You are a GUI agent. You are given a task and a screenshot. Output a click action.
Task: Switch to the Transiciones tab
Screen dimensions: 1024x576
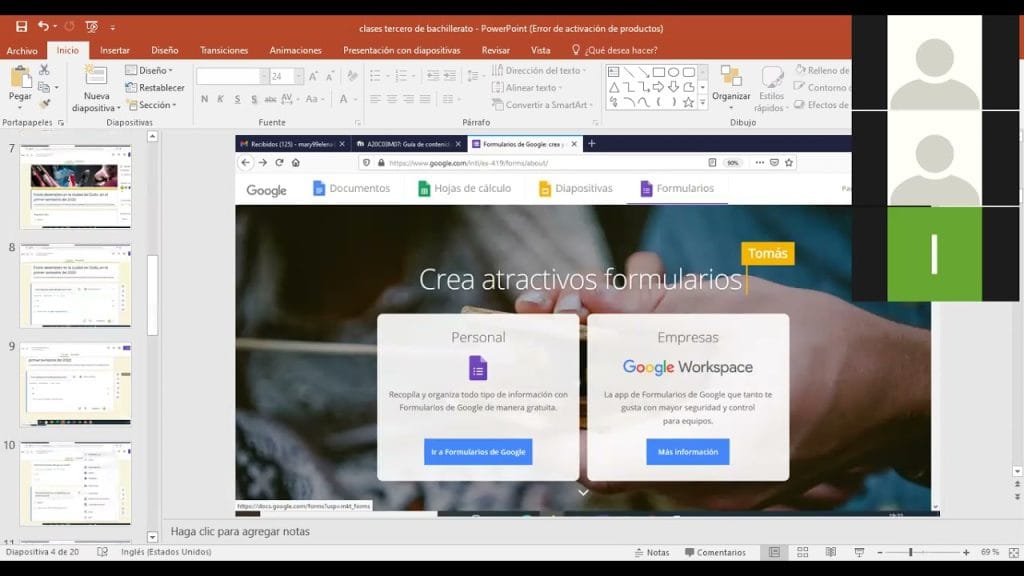click(x=224, y=50)
